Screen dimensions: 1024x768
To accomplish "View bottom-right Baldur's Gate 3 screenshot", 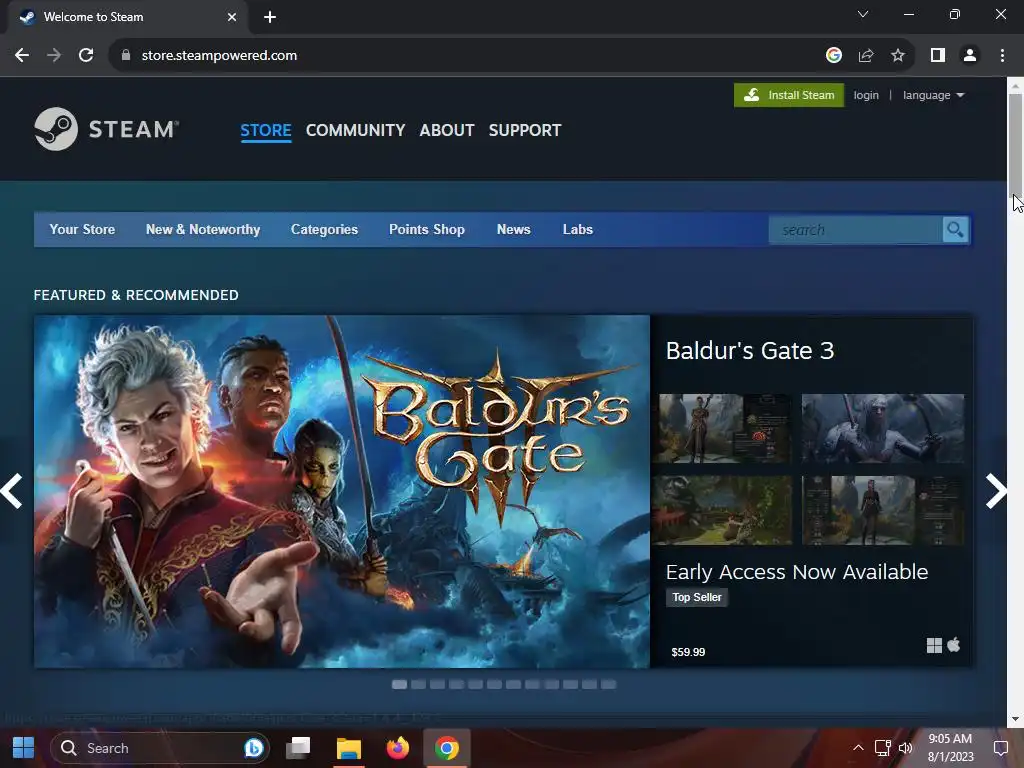I will 882,510.
